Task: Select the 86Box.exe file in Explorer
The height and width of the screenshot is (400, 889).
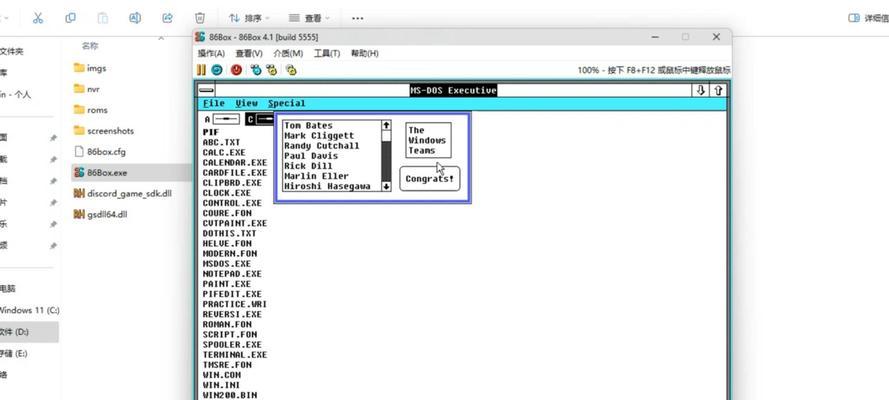Action: point(132,172)
